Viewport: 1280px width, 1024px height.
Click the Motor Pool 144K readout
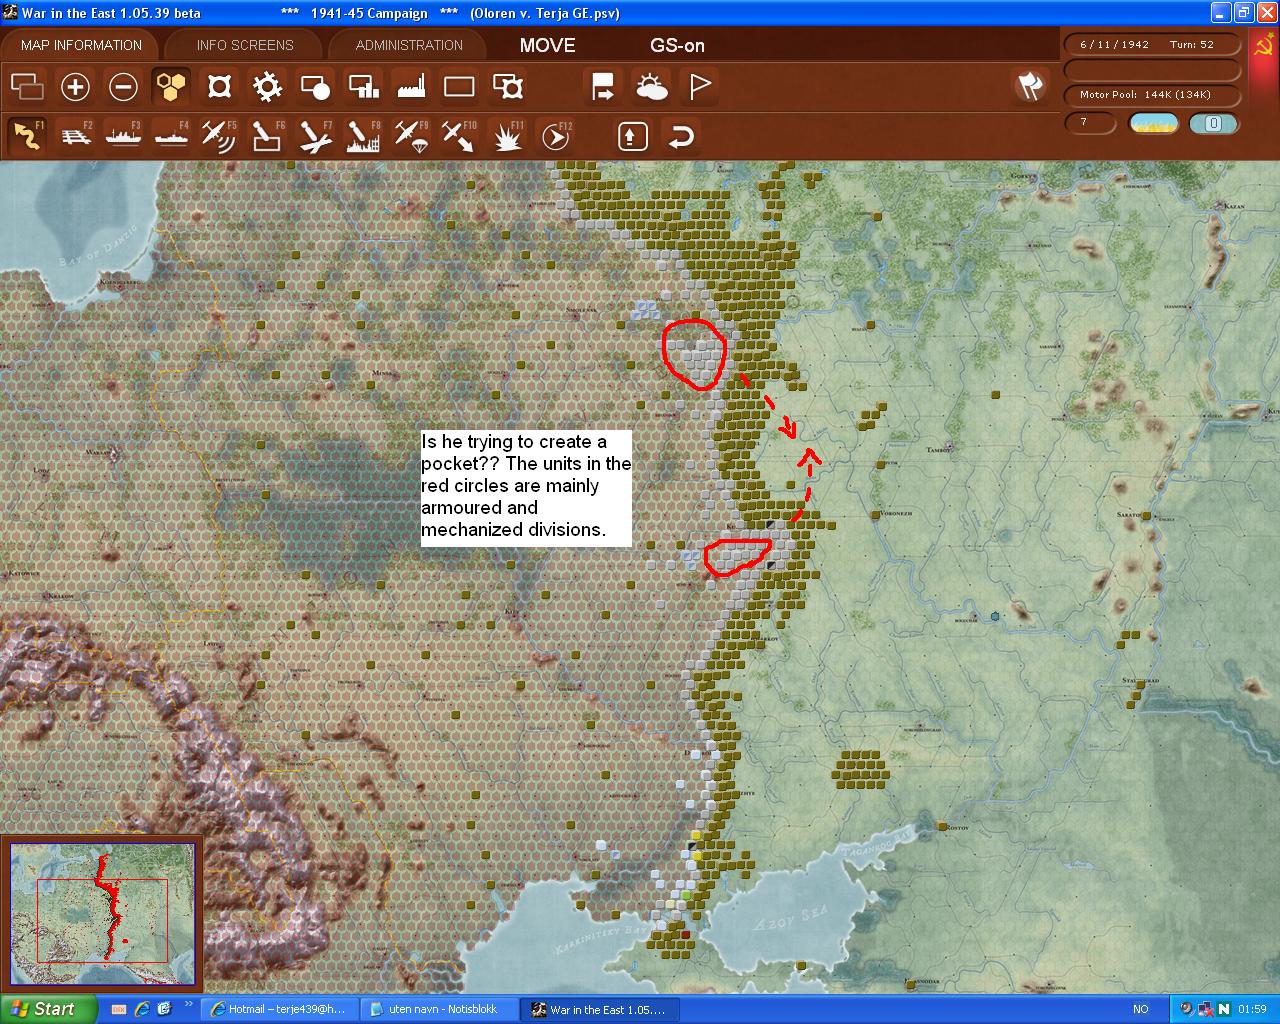click(1151, 94)
